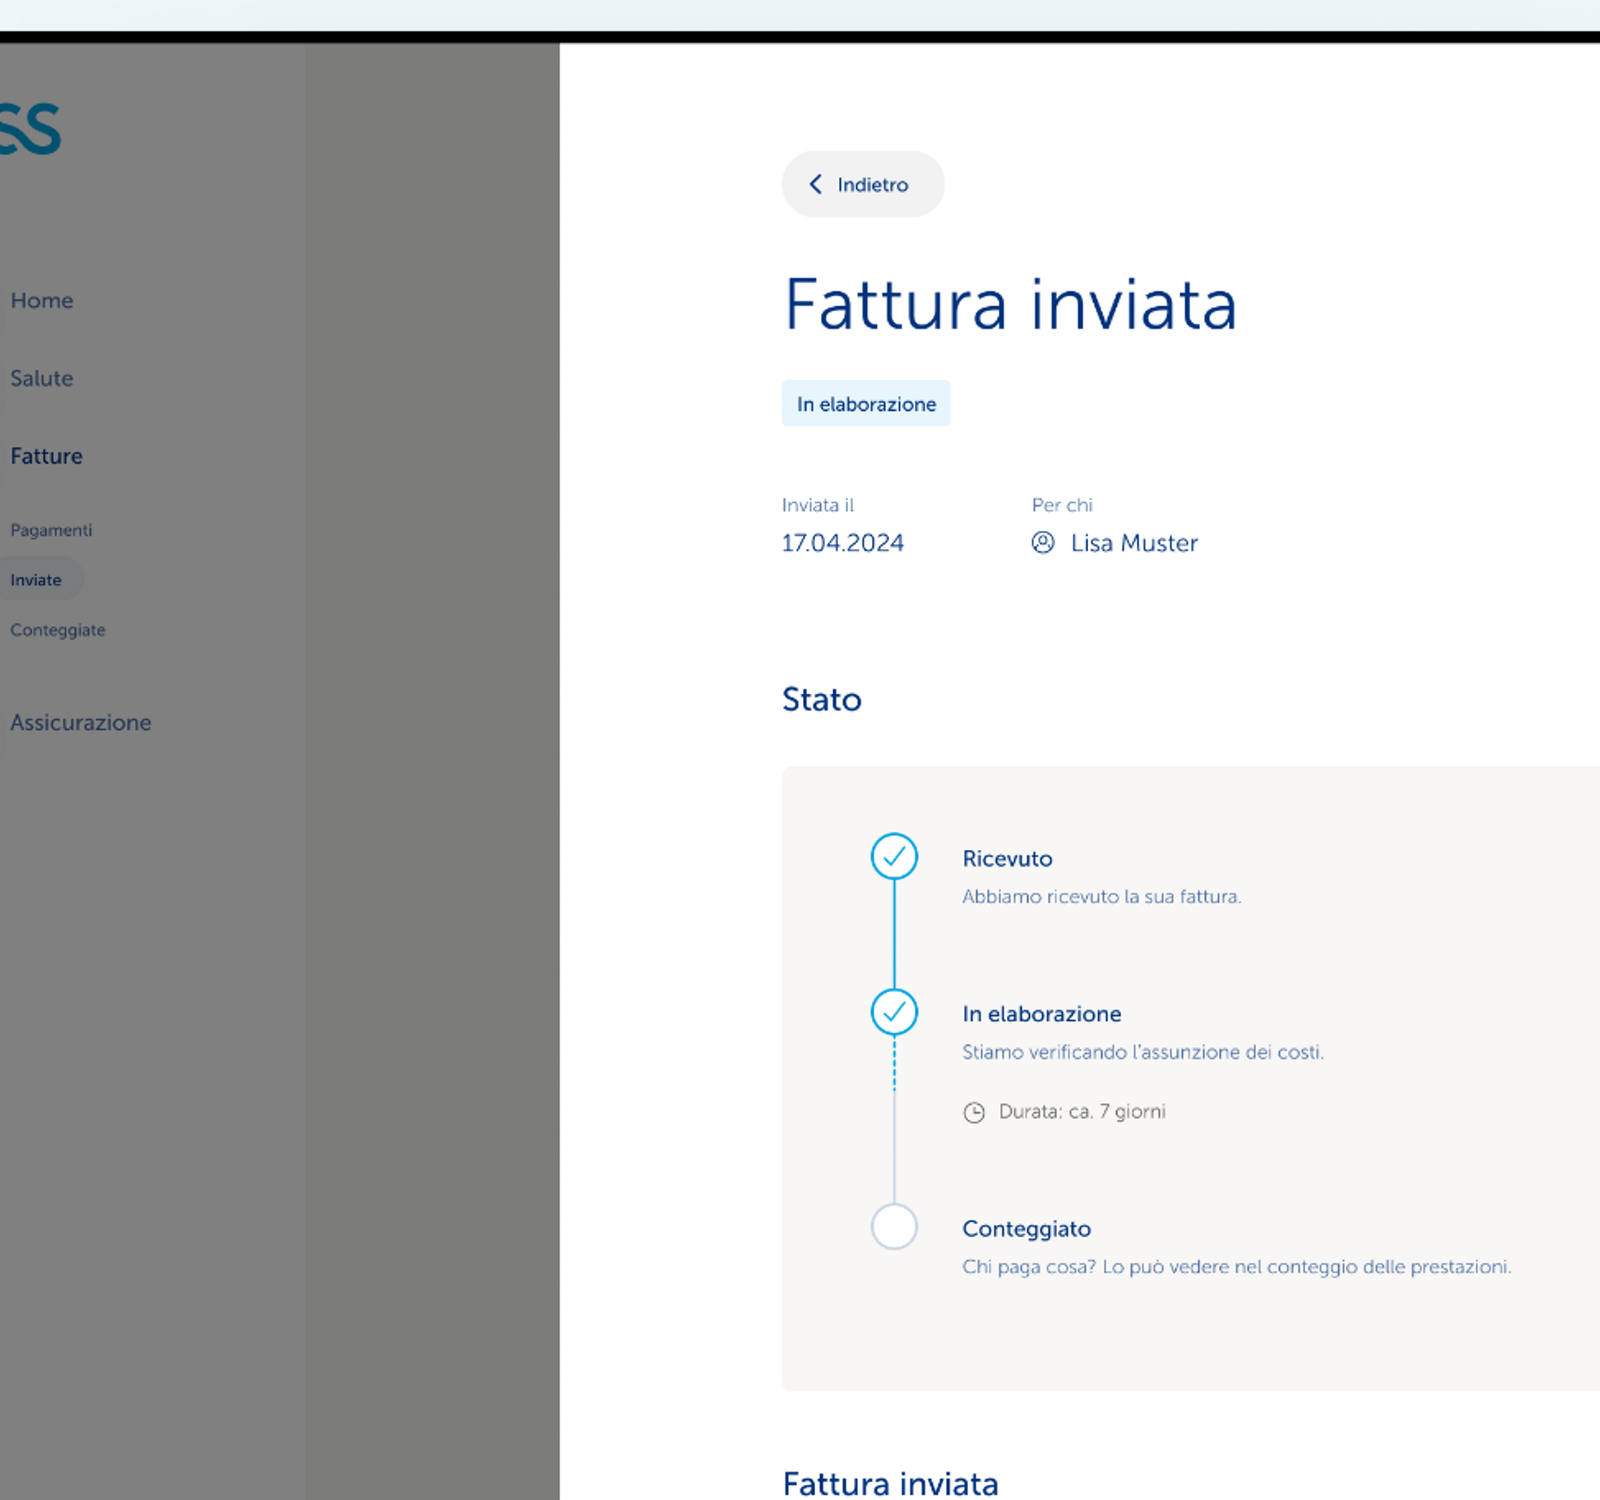1600x1500 pixels.
Task: Click the Indietro back button
Action: tap(862, 184)
